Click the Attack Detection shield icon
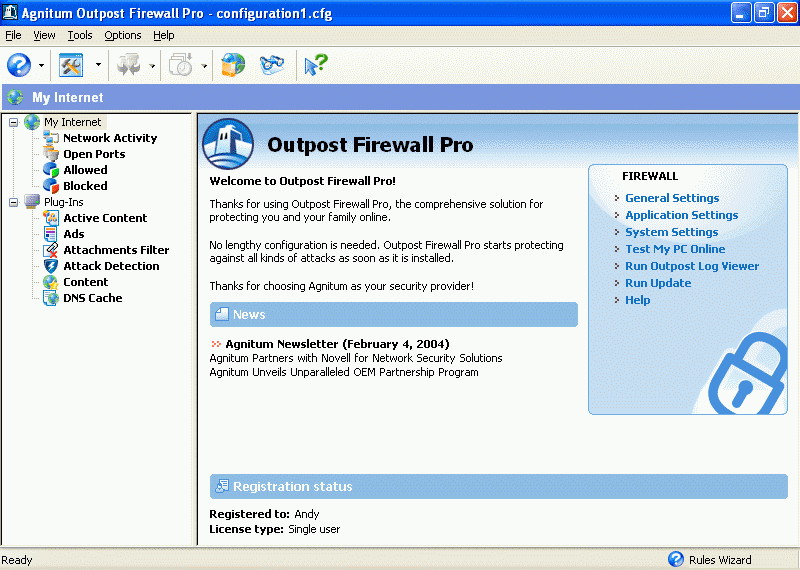 (x=51, y=266)
